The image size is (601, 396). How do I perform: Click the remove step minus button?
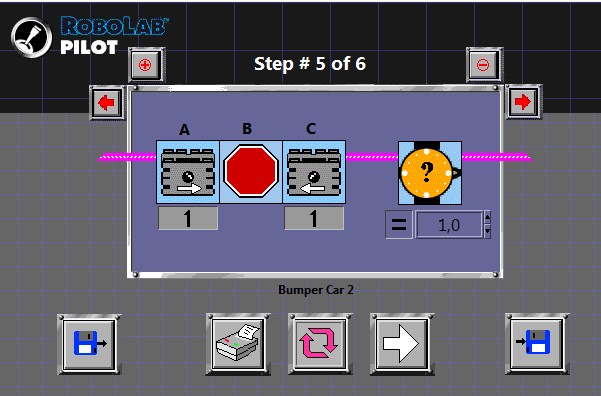[x=483, y=64]
